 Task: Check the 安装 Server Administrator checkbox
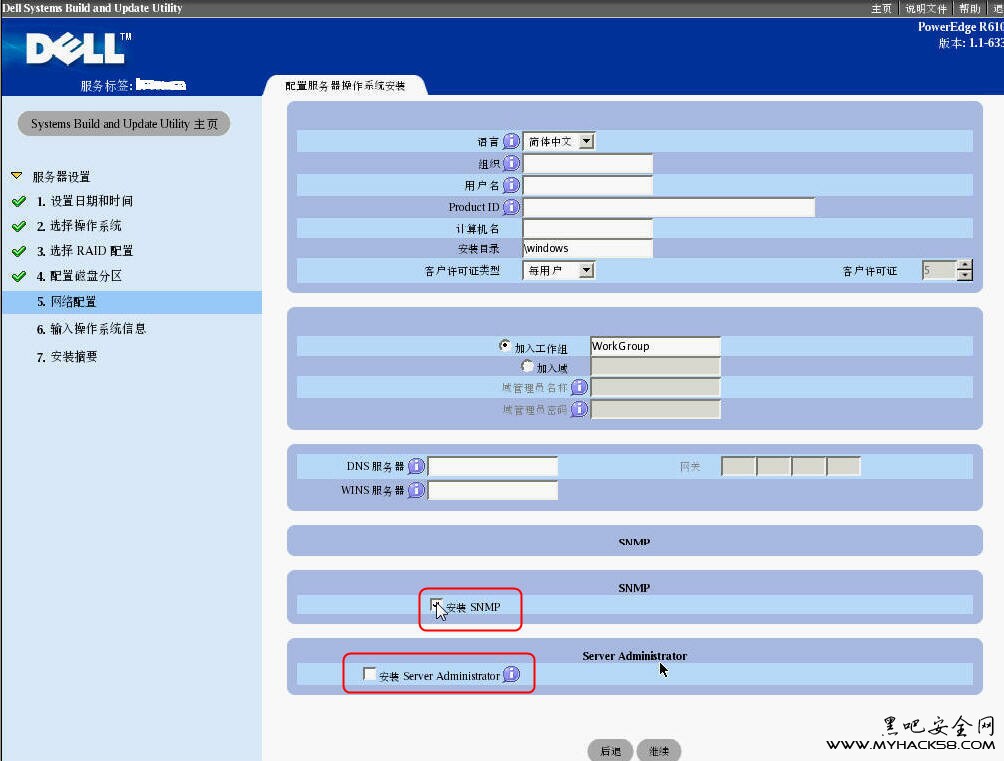[370, 675]
